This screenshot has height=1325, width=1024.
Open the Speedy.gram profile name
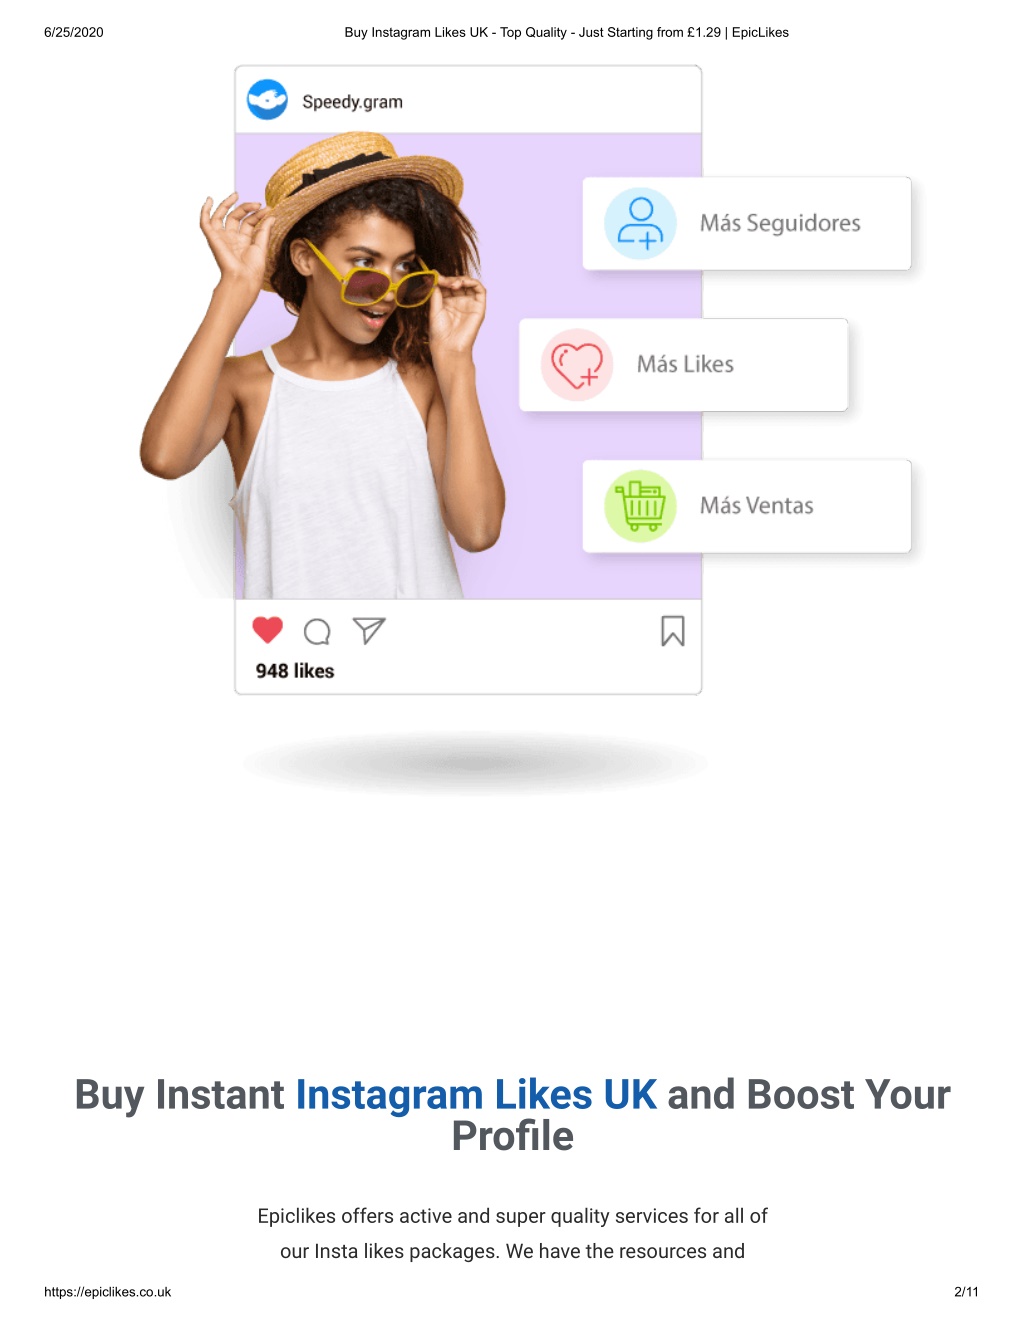coord(352,102)
